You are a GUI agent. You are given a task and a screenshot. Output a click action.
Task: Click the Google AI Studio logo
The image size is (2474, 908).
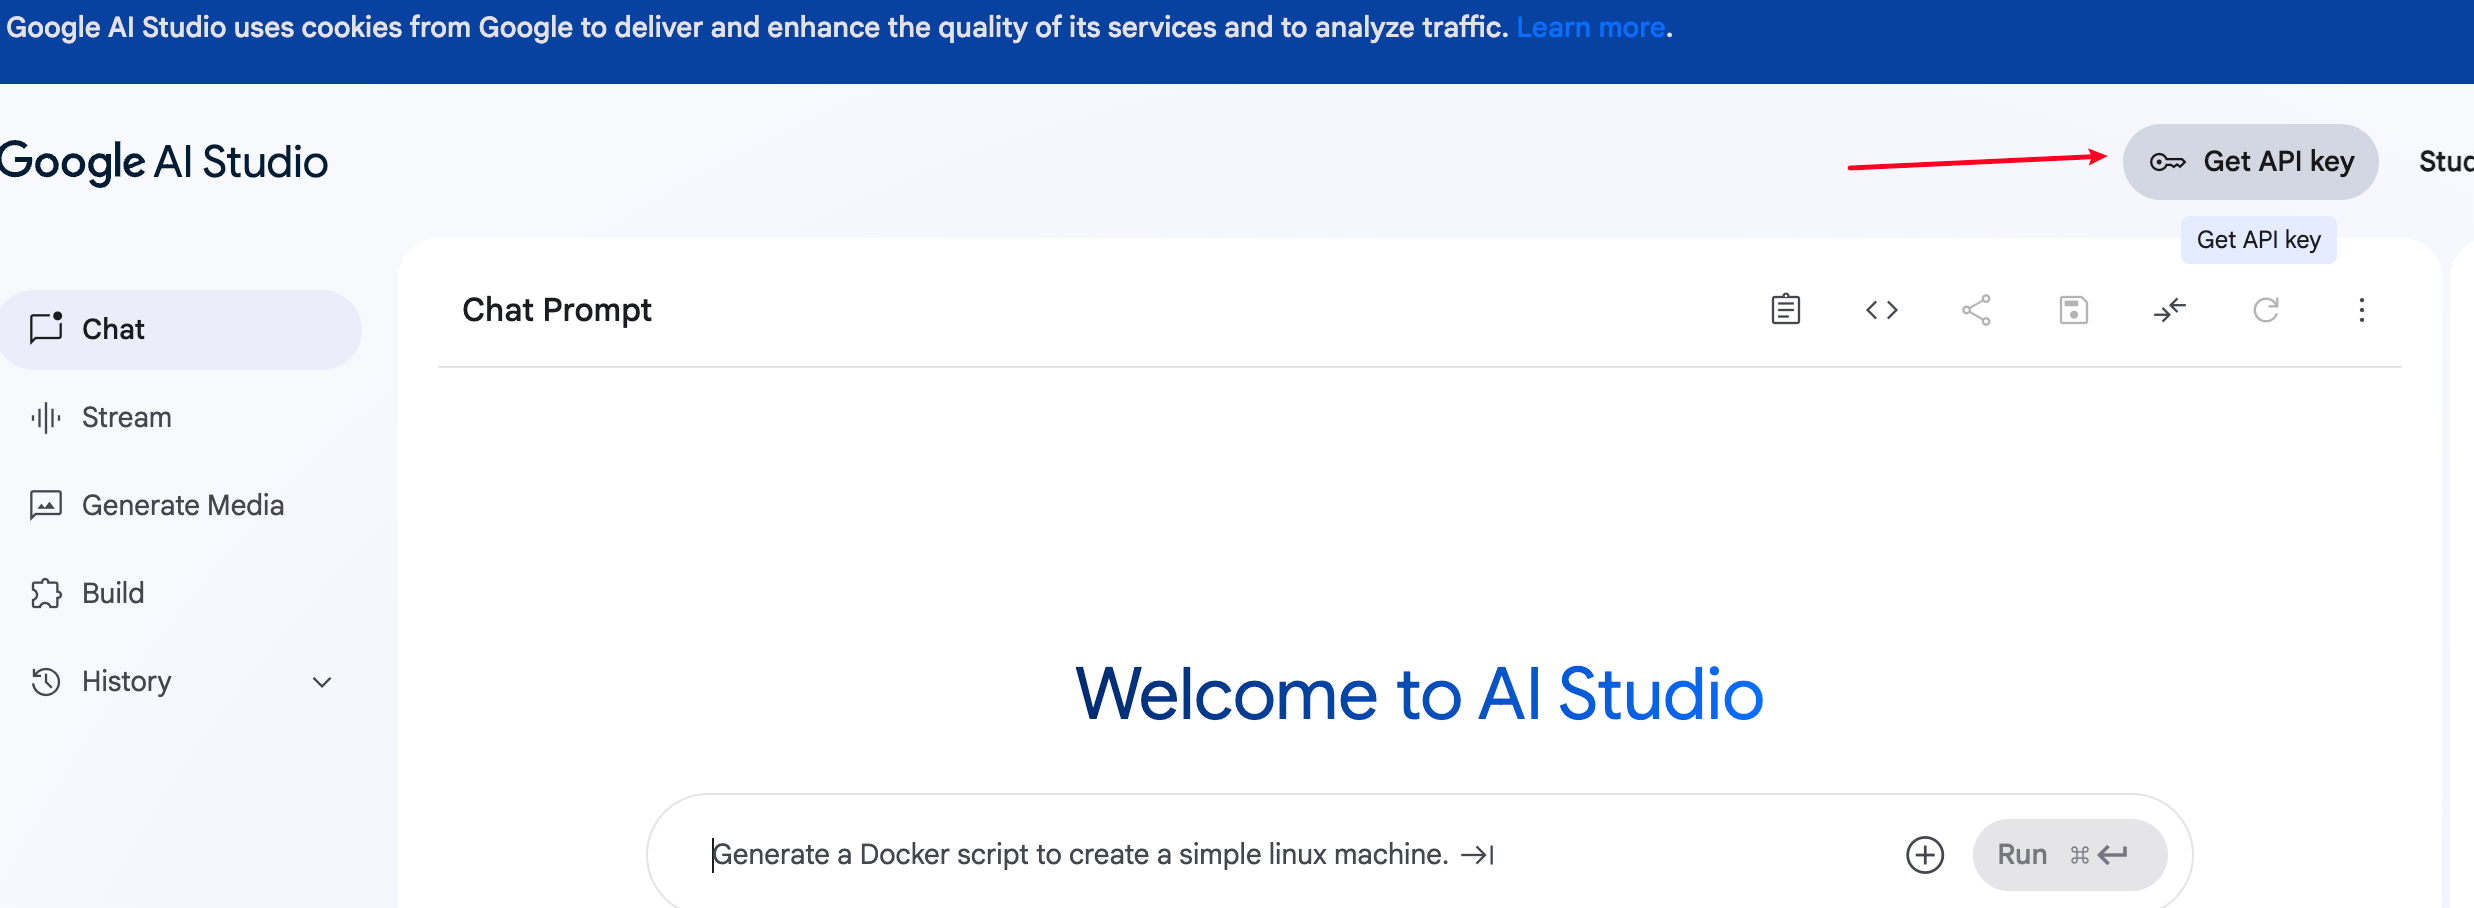pos(164,162)
